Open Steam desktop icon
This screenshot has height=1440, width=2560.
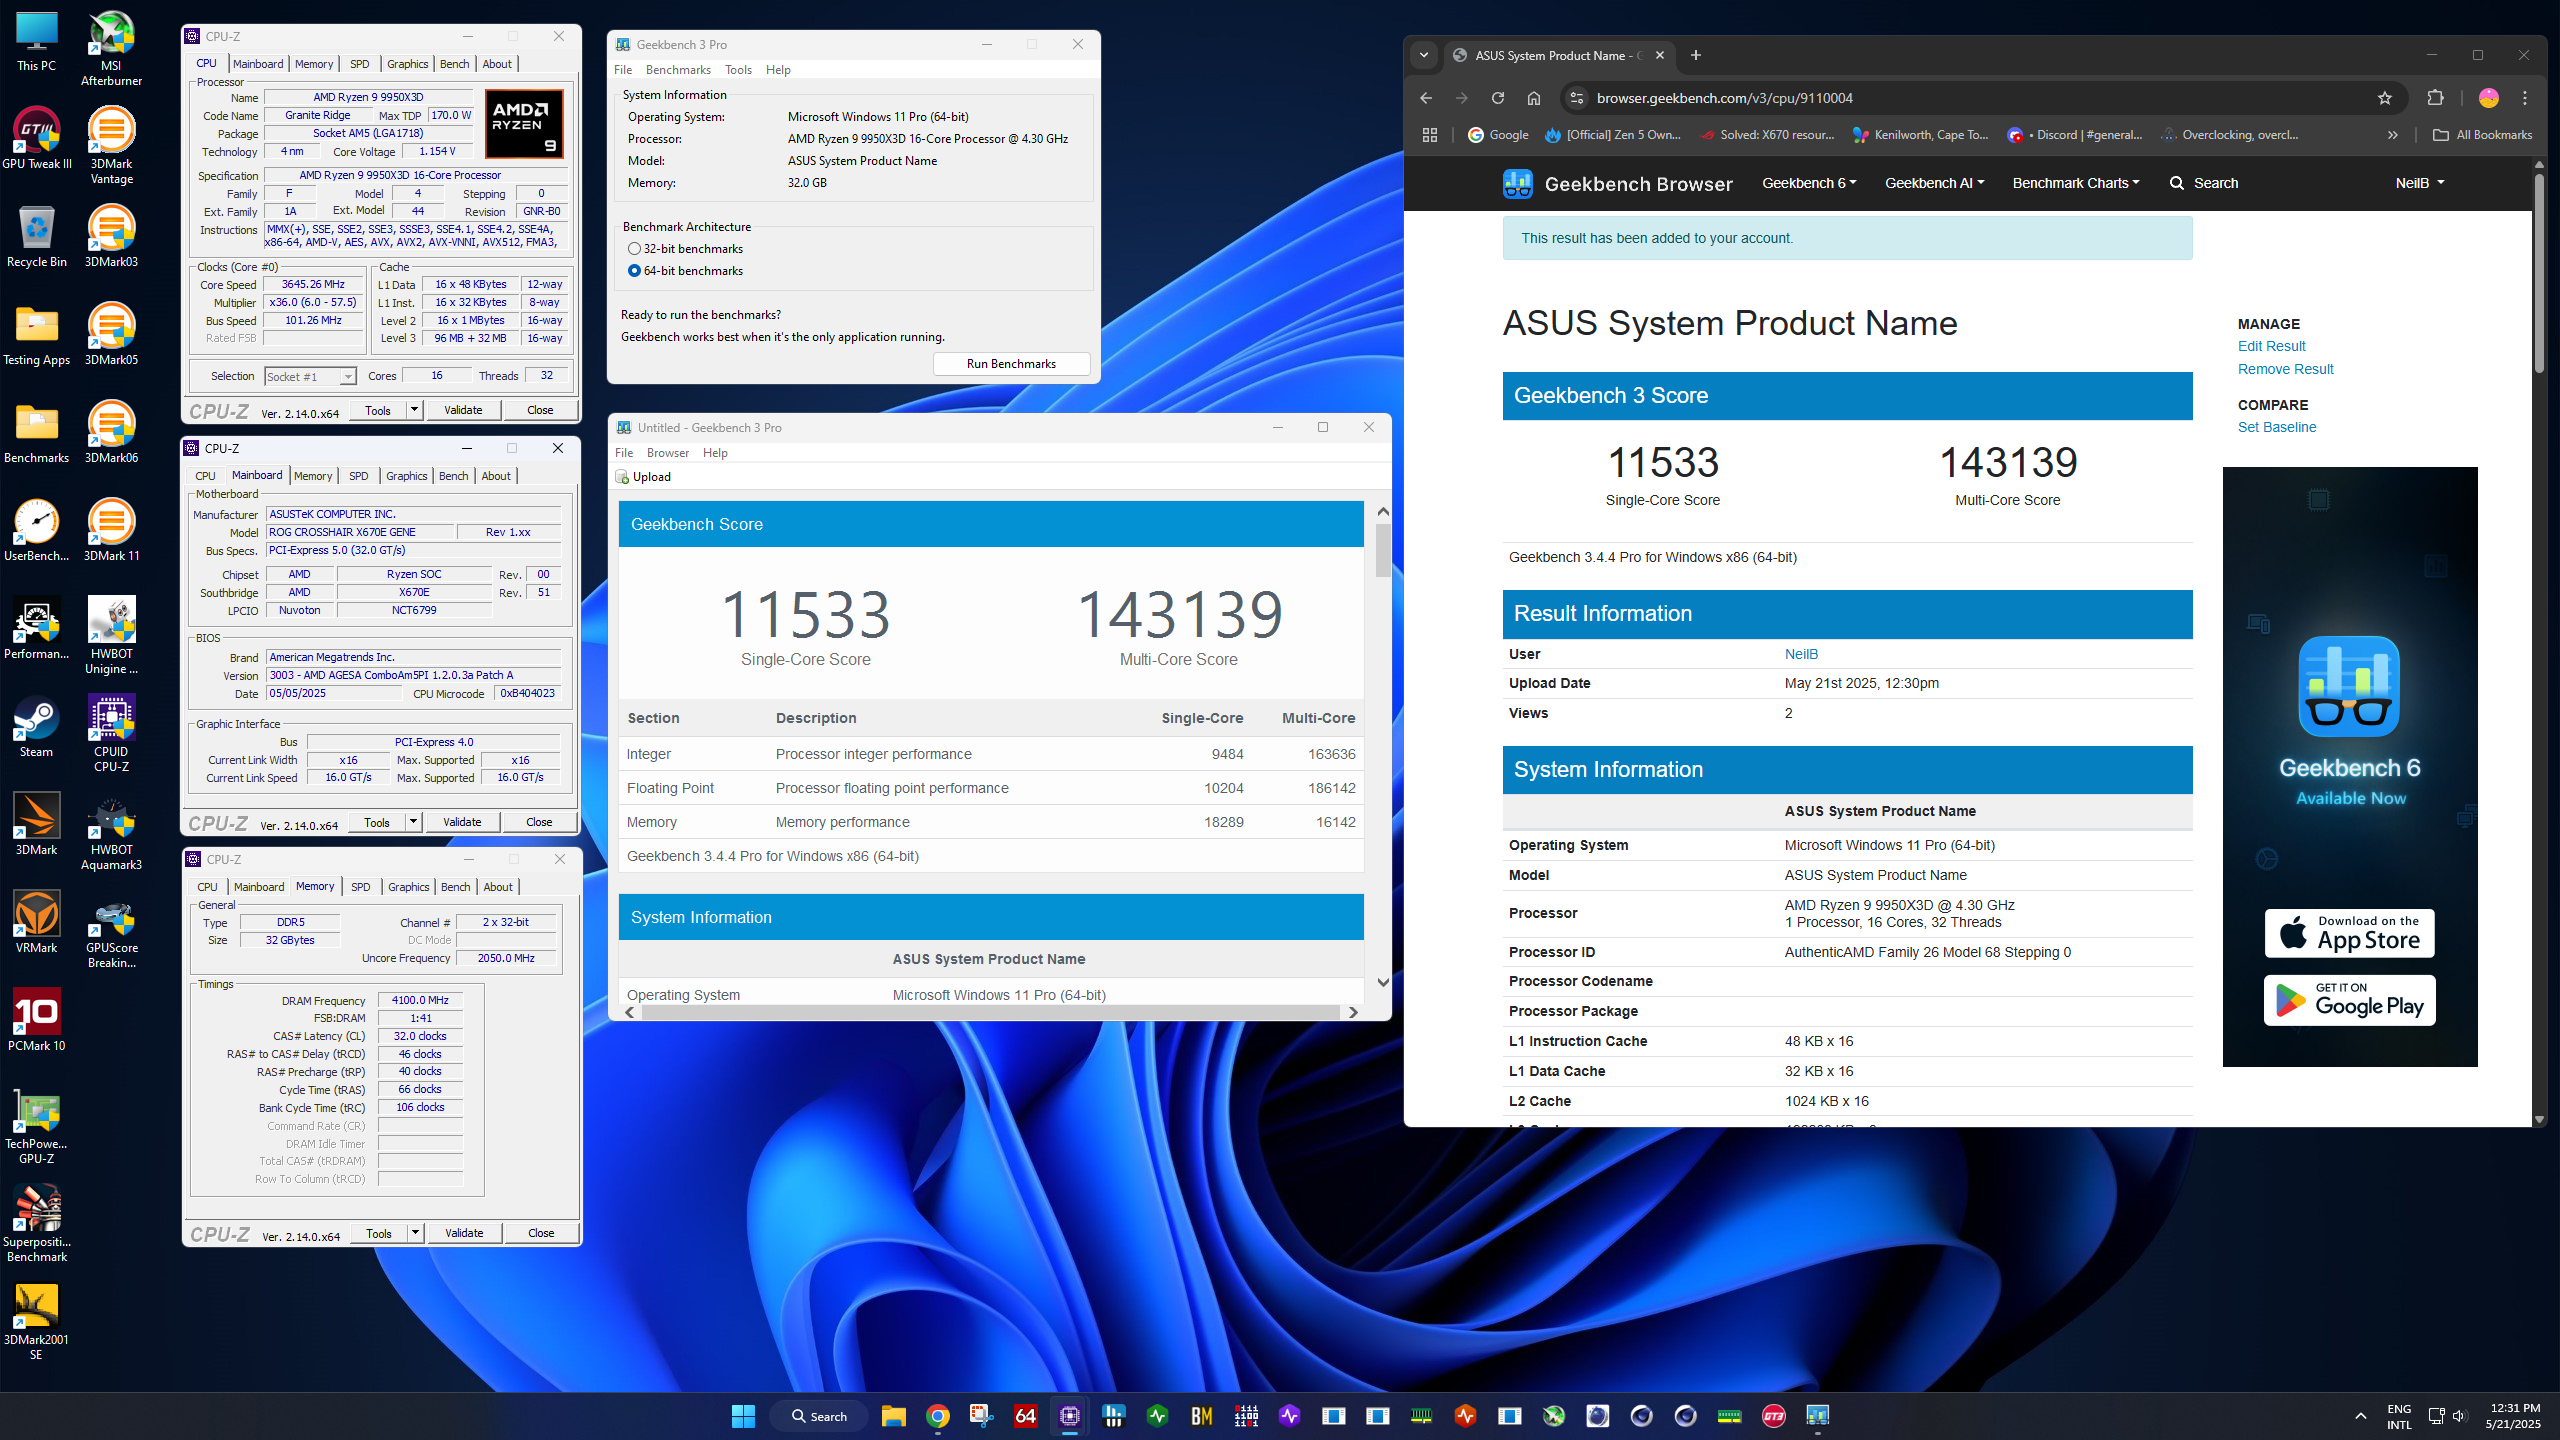pos(37,726)
